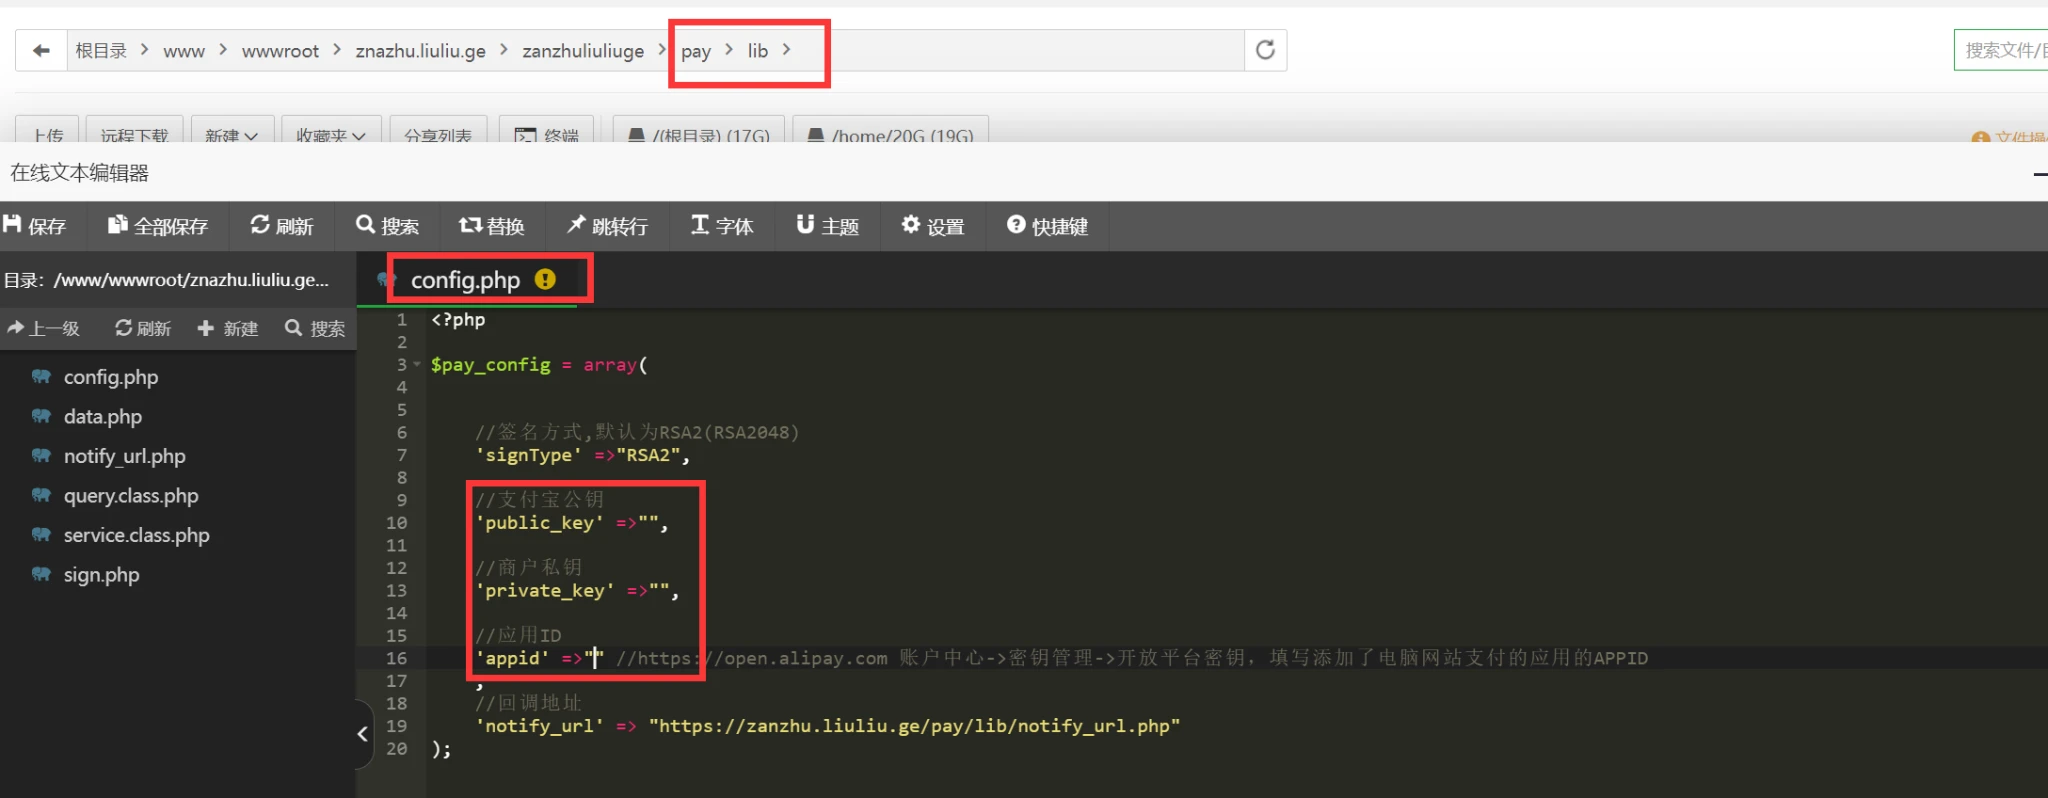2048x798 pixels.
Task: Collapse the file sidebar with arrow handle
Action: 363,734
